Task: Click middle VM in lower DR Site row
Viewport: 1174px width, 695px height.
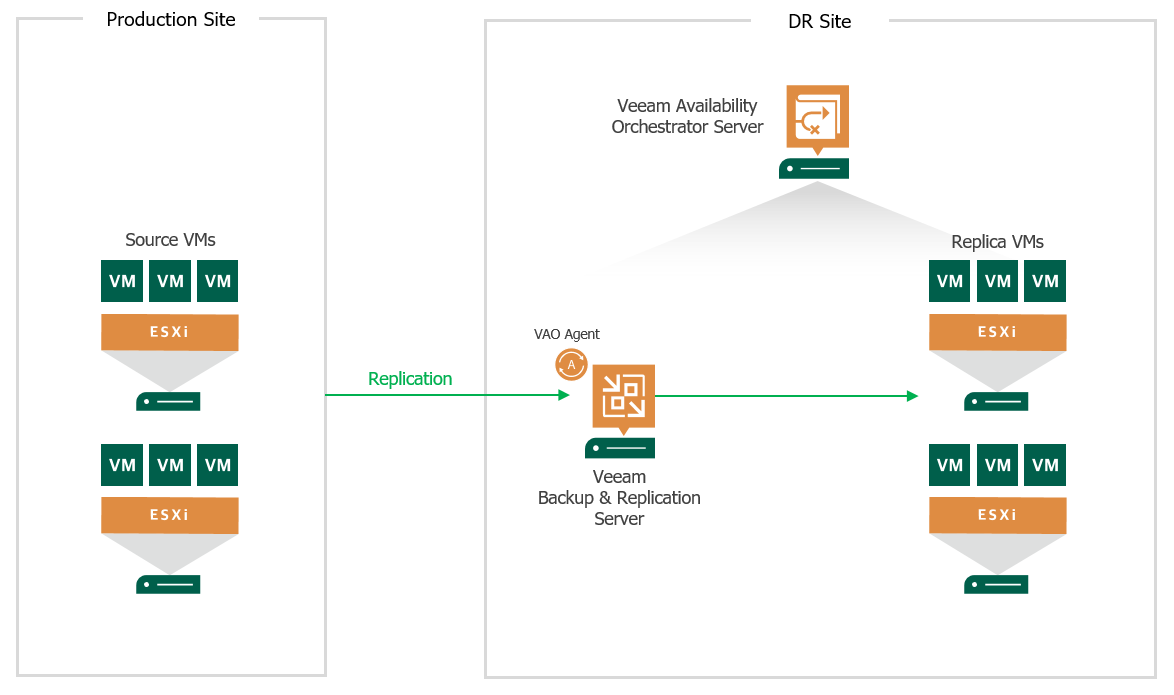Action: (997, 465)
